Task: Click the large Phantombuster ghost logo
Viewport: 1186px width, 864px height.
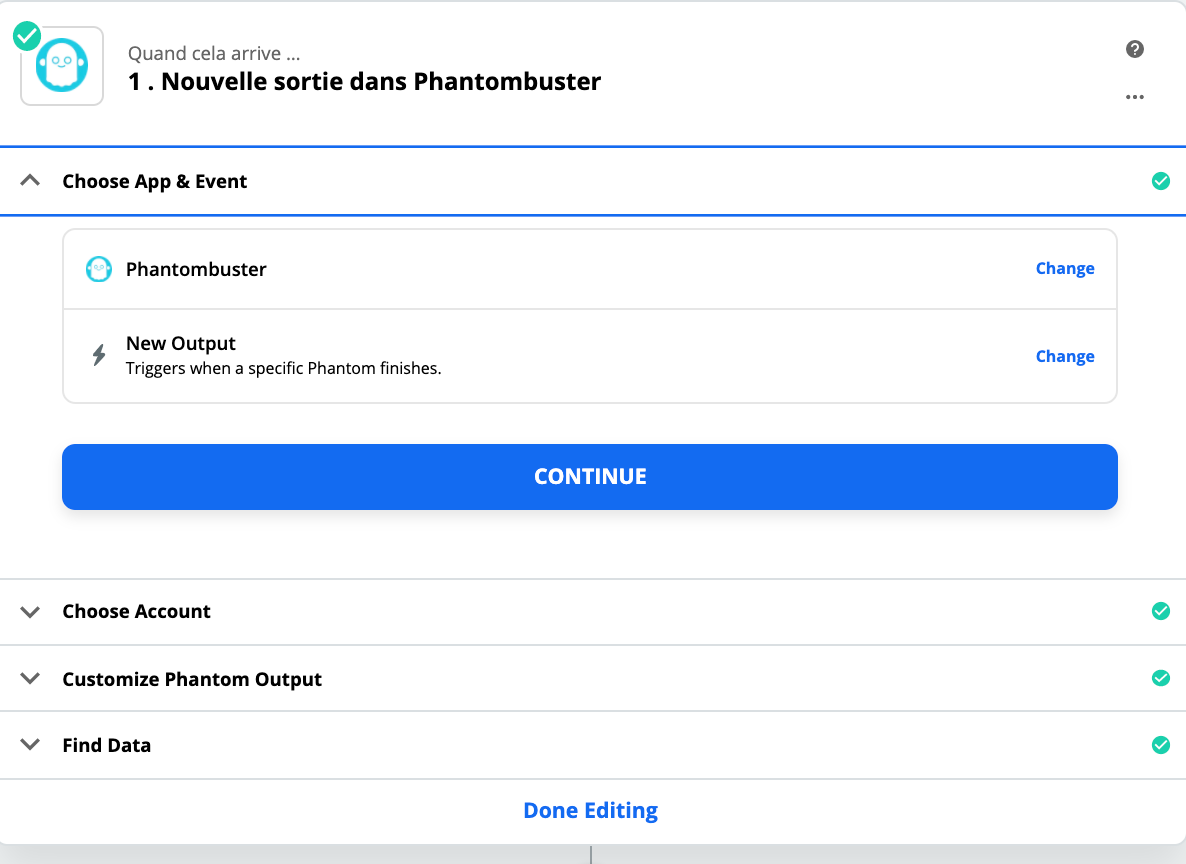Action: [62, 66]
